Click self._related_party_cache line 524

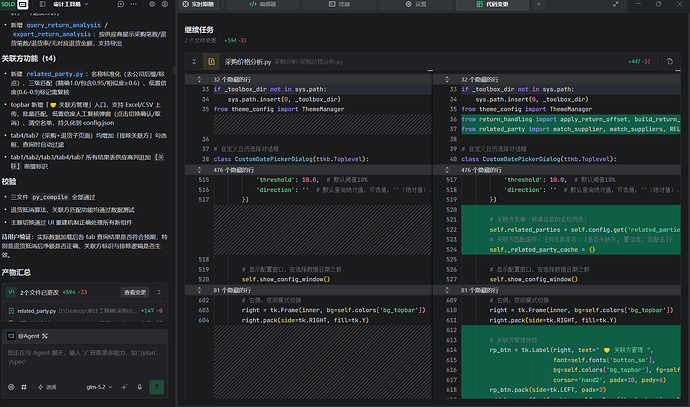543,250
